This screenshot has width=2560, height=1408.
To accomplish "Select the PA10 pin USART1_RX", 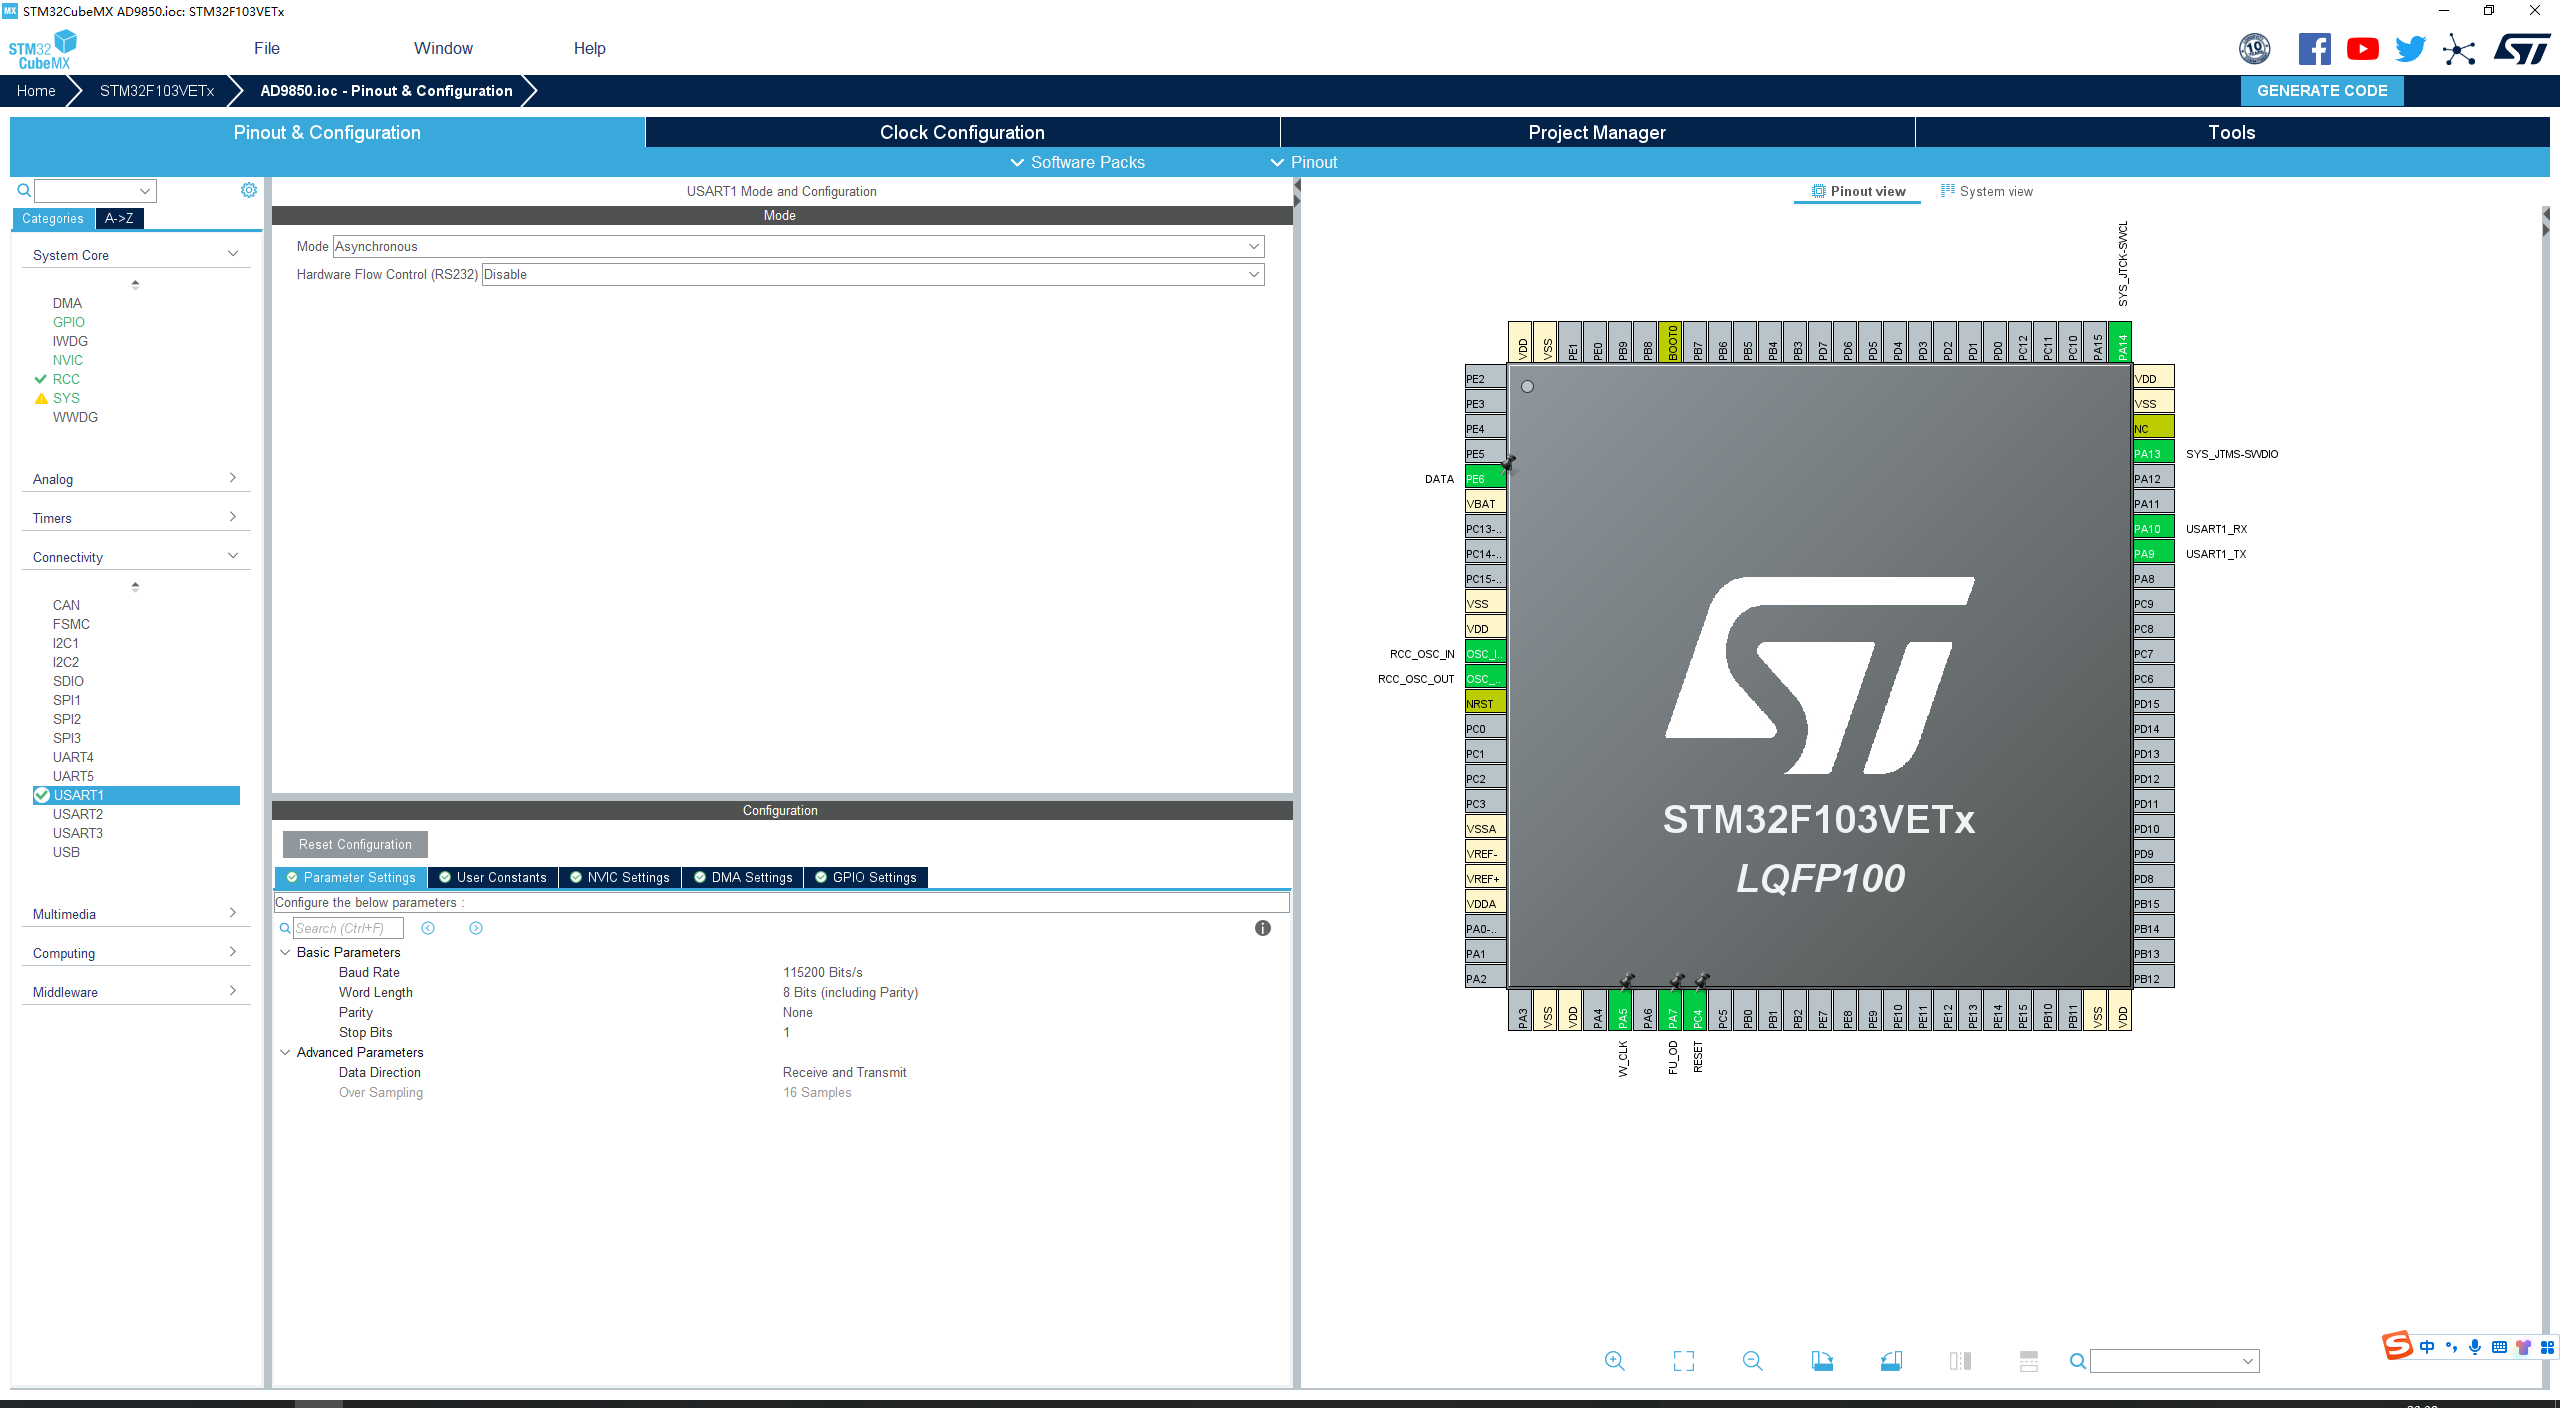I will pyautogui.click(x=2153, y=528).
